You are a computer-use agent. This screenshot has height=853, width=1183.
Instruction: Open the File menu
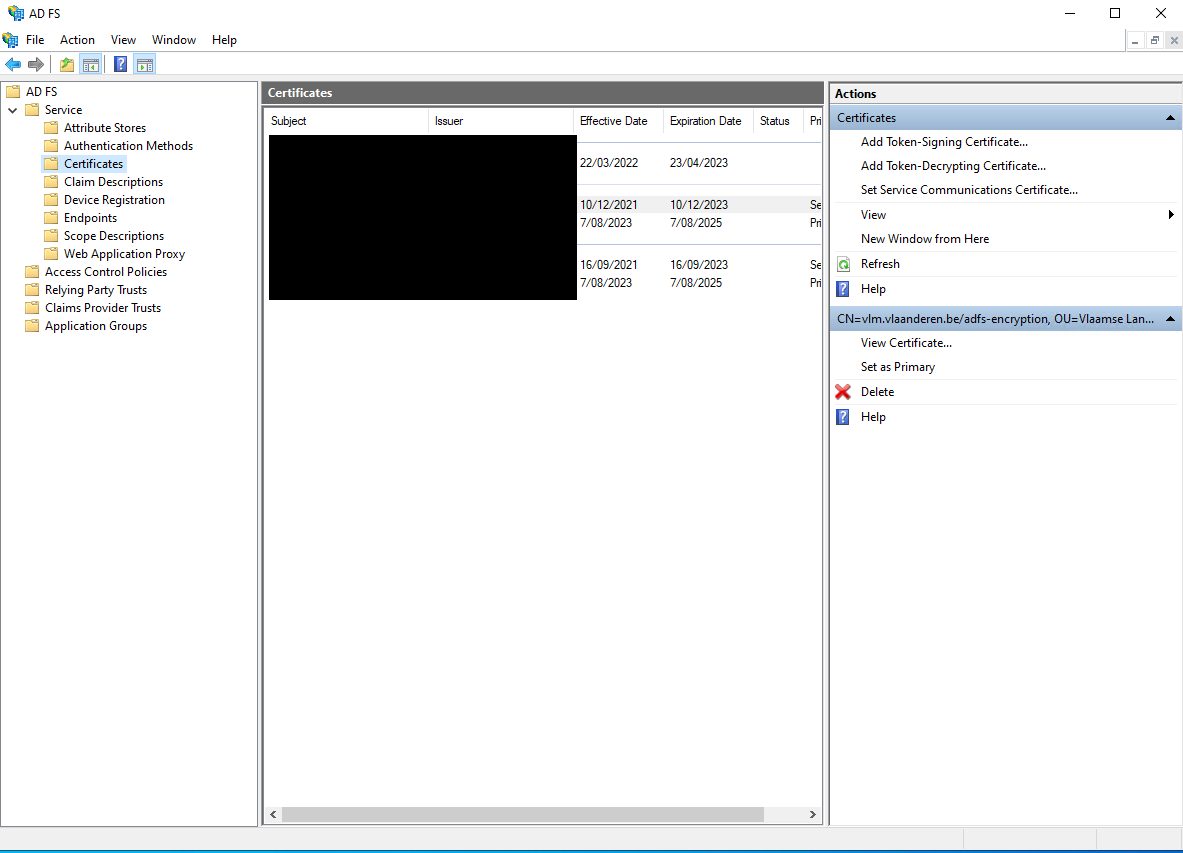(35, 40)
